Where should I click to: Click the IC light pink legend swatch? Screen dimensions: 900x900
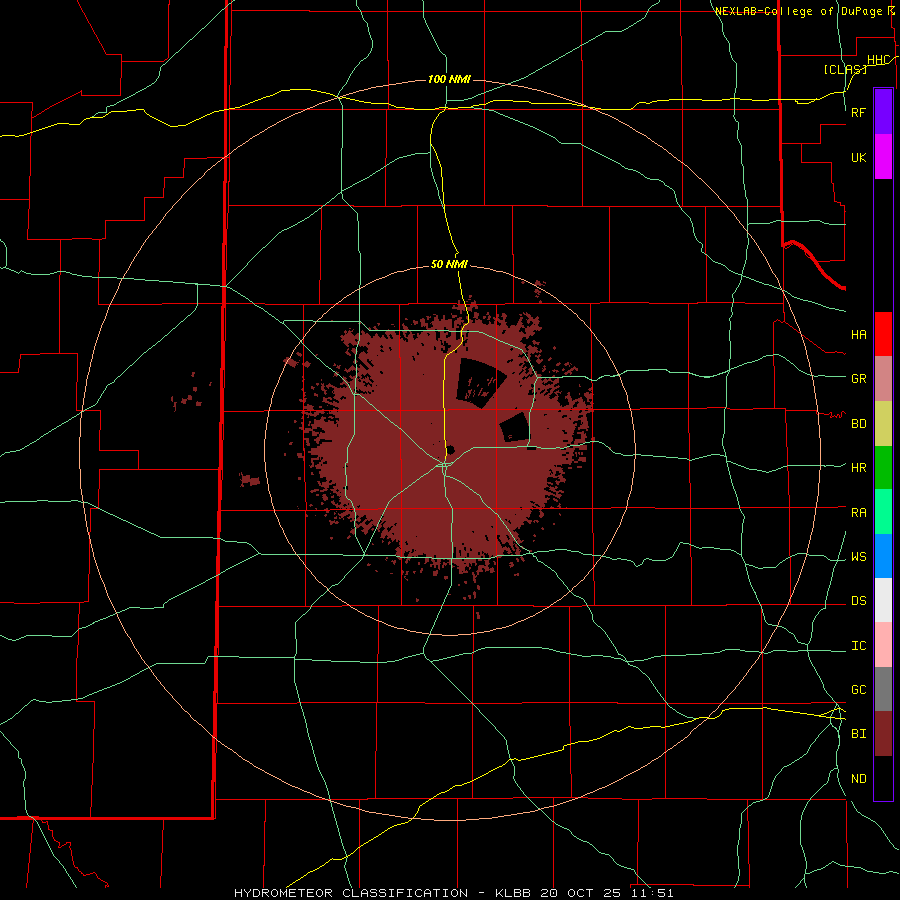coord(883,645)
